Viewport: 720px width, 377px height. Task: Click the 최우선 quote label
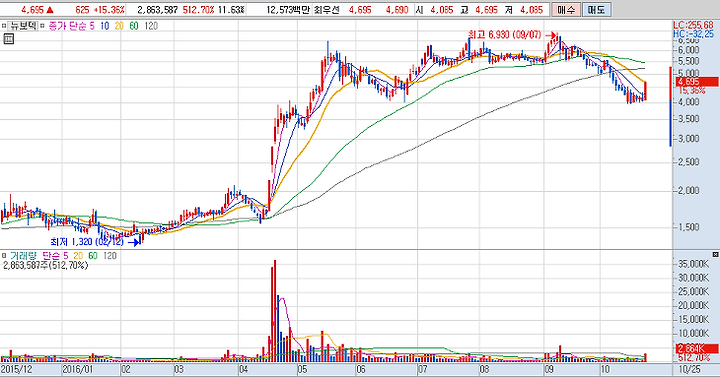tap(326, 10)
